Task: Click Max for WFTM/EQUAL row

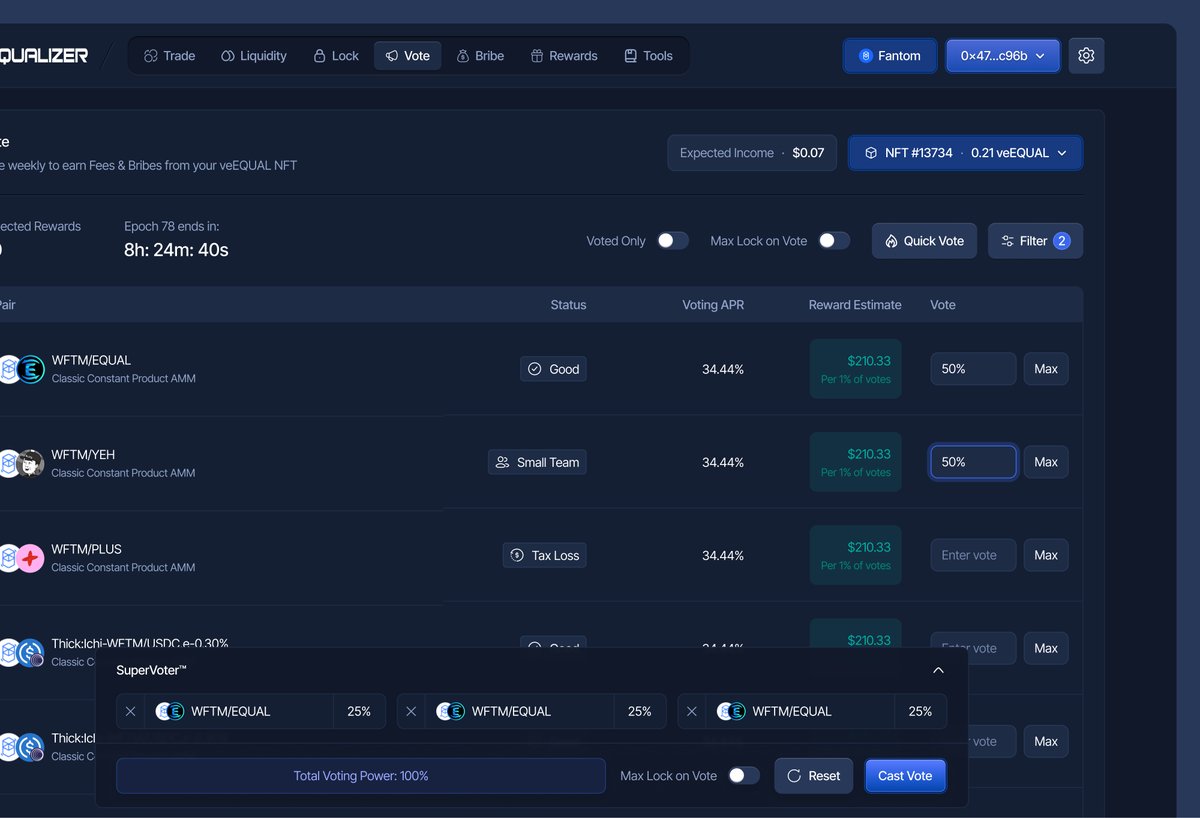Action: [1046, 369]
